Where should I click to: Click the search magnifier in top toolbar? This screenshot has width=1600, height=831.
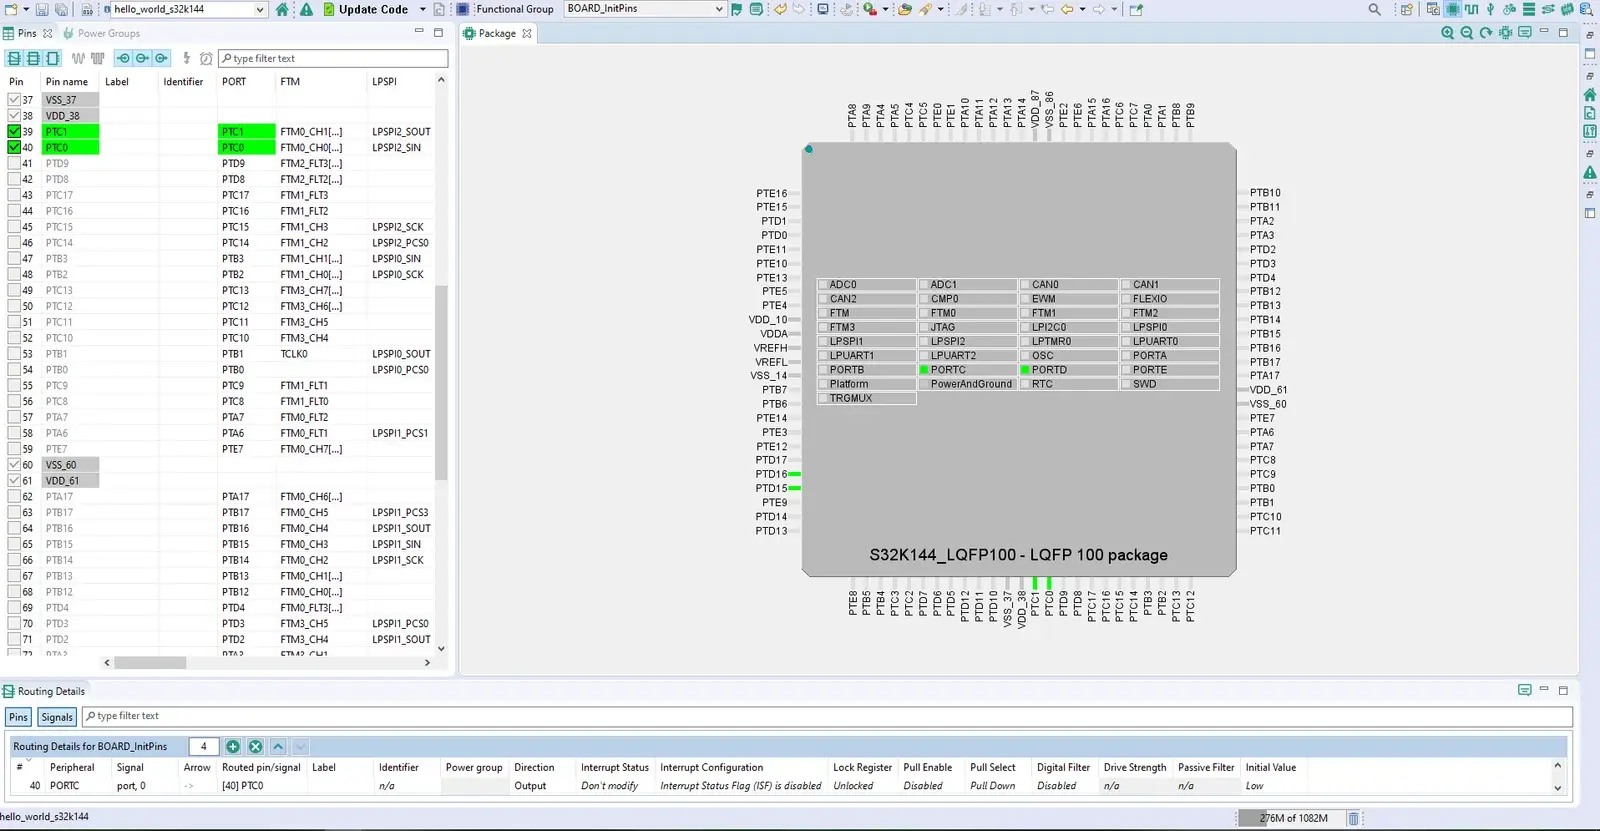(1374, 9)
